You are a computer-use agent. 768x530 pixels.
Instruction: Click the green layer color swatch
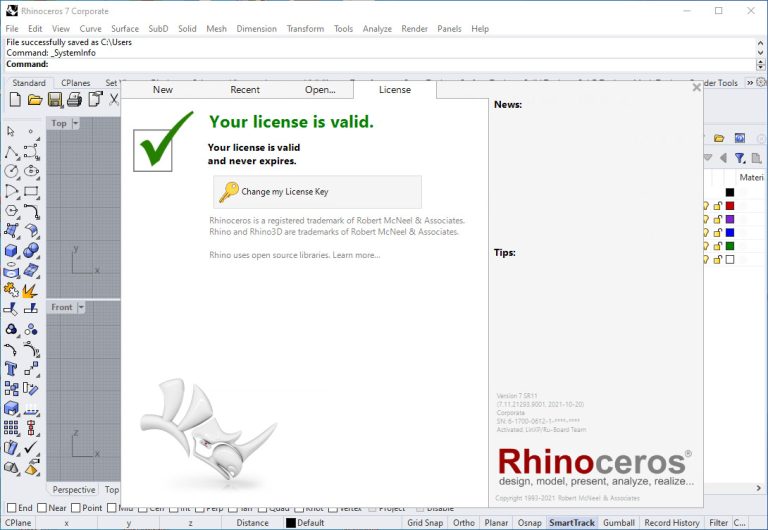[730, 246]
